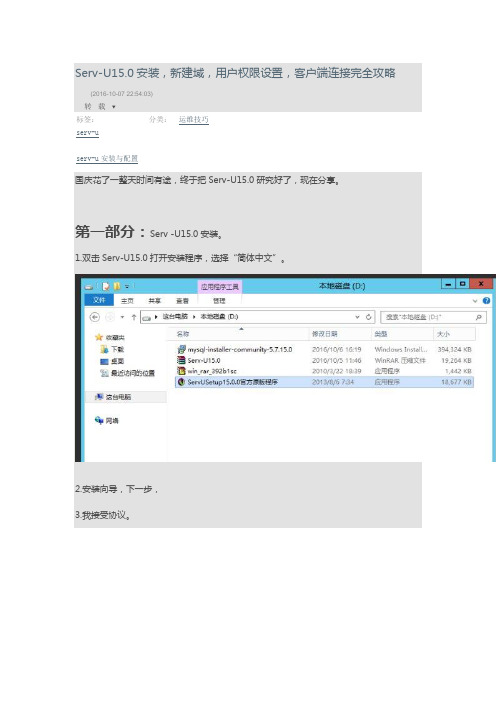Click the breadcrumb arrow before 本地磁盘 (D:)
Screen dimensions: 496x702
click(x=194, y=317)
